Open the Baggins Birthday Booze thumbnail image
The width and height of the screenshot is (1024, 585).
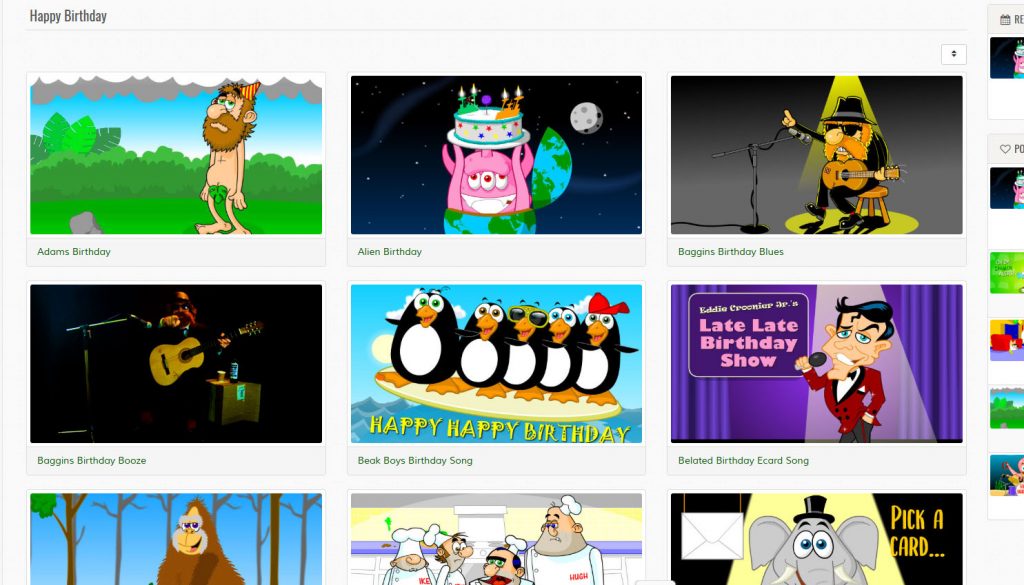[x=176, y=364]
